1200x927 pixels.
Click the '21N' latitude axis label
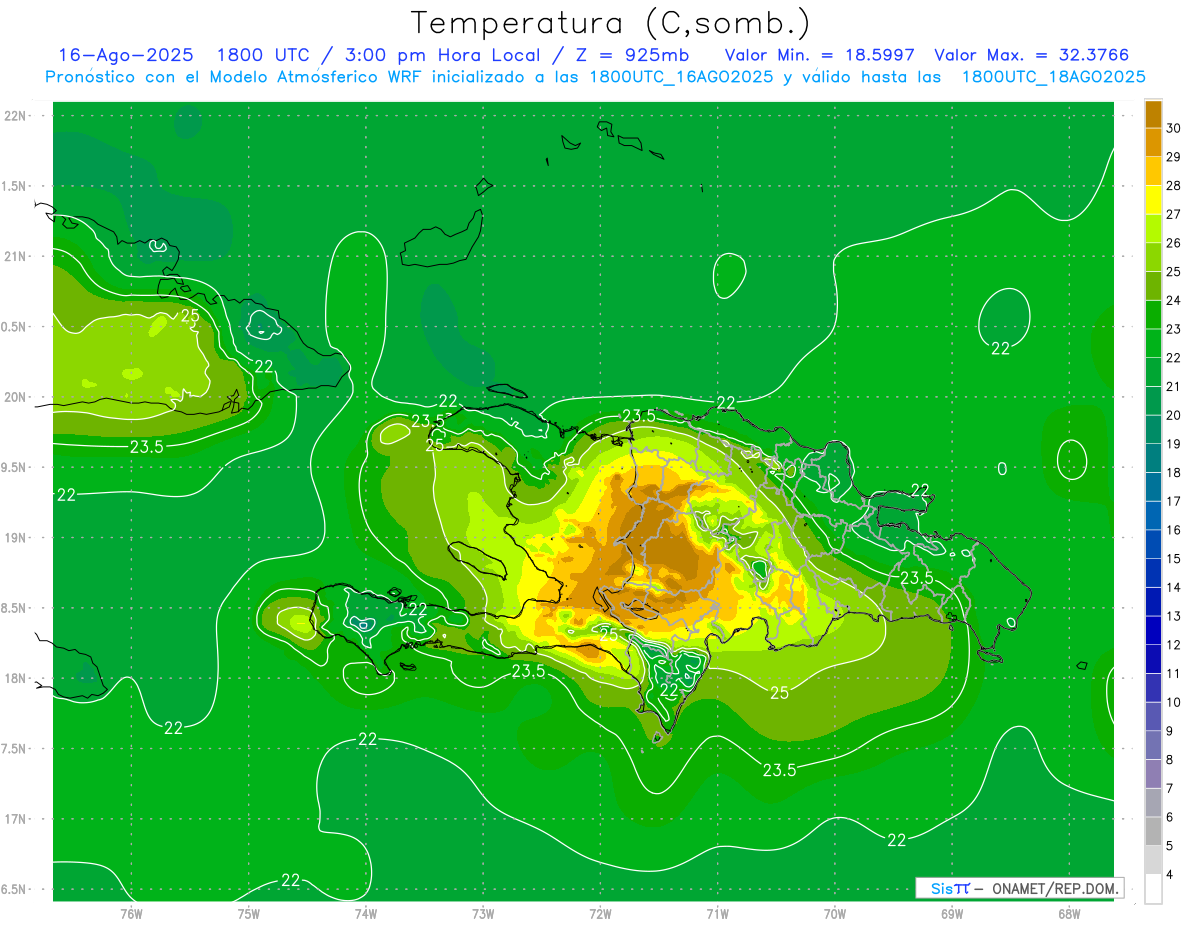(x=15, y=257)
